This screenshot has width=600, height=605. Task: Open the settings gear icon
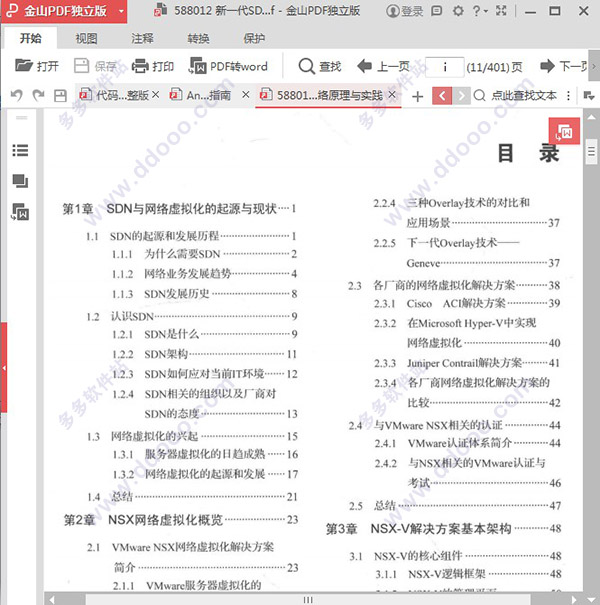coord(458,11)
